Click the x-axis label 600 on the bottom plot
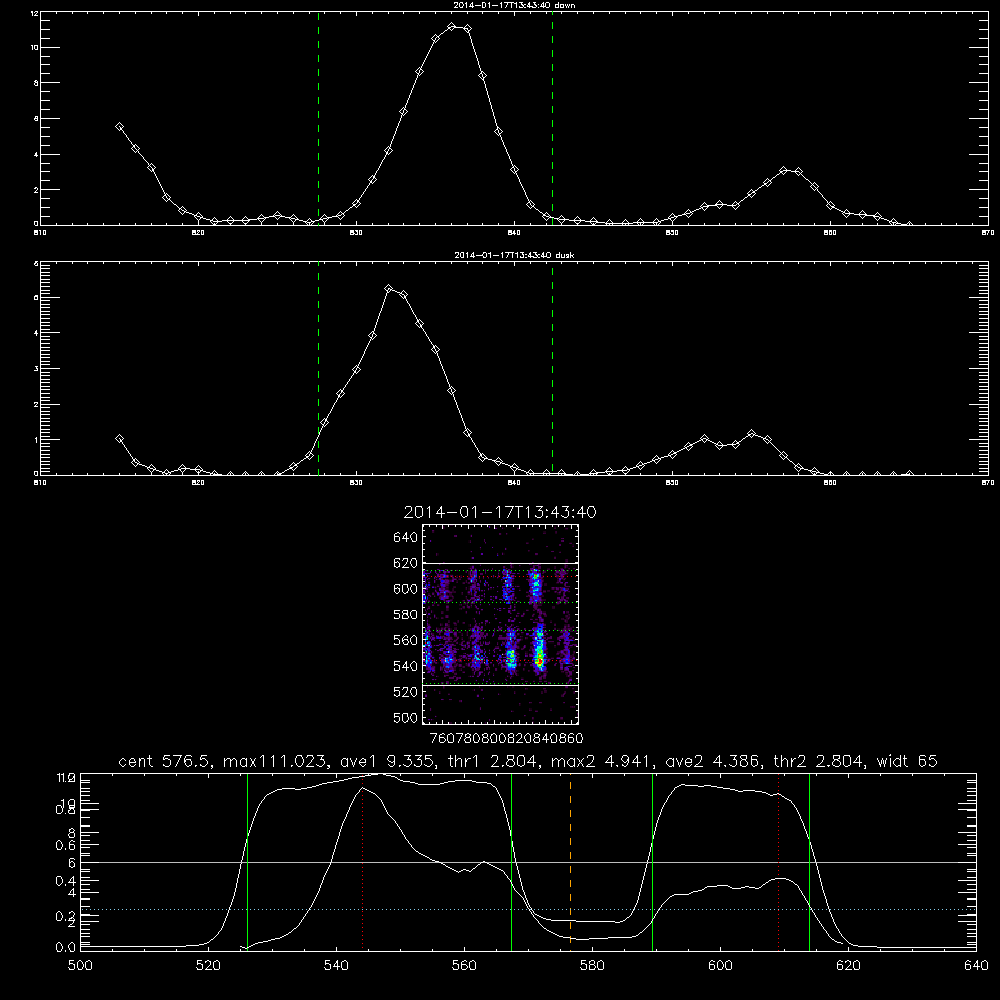1000x1000 pixels. pyautogui.click(x=720, y=965)
